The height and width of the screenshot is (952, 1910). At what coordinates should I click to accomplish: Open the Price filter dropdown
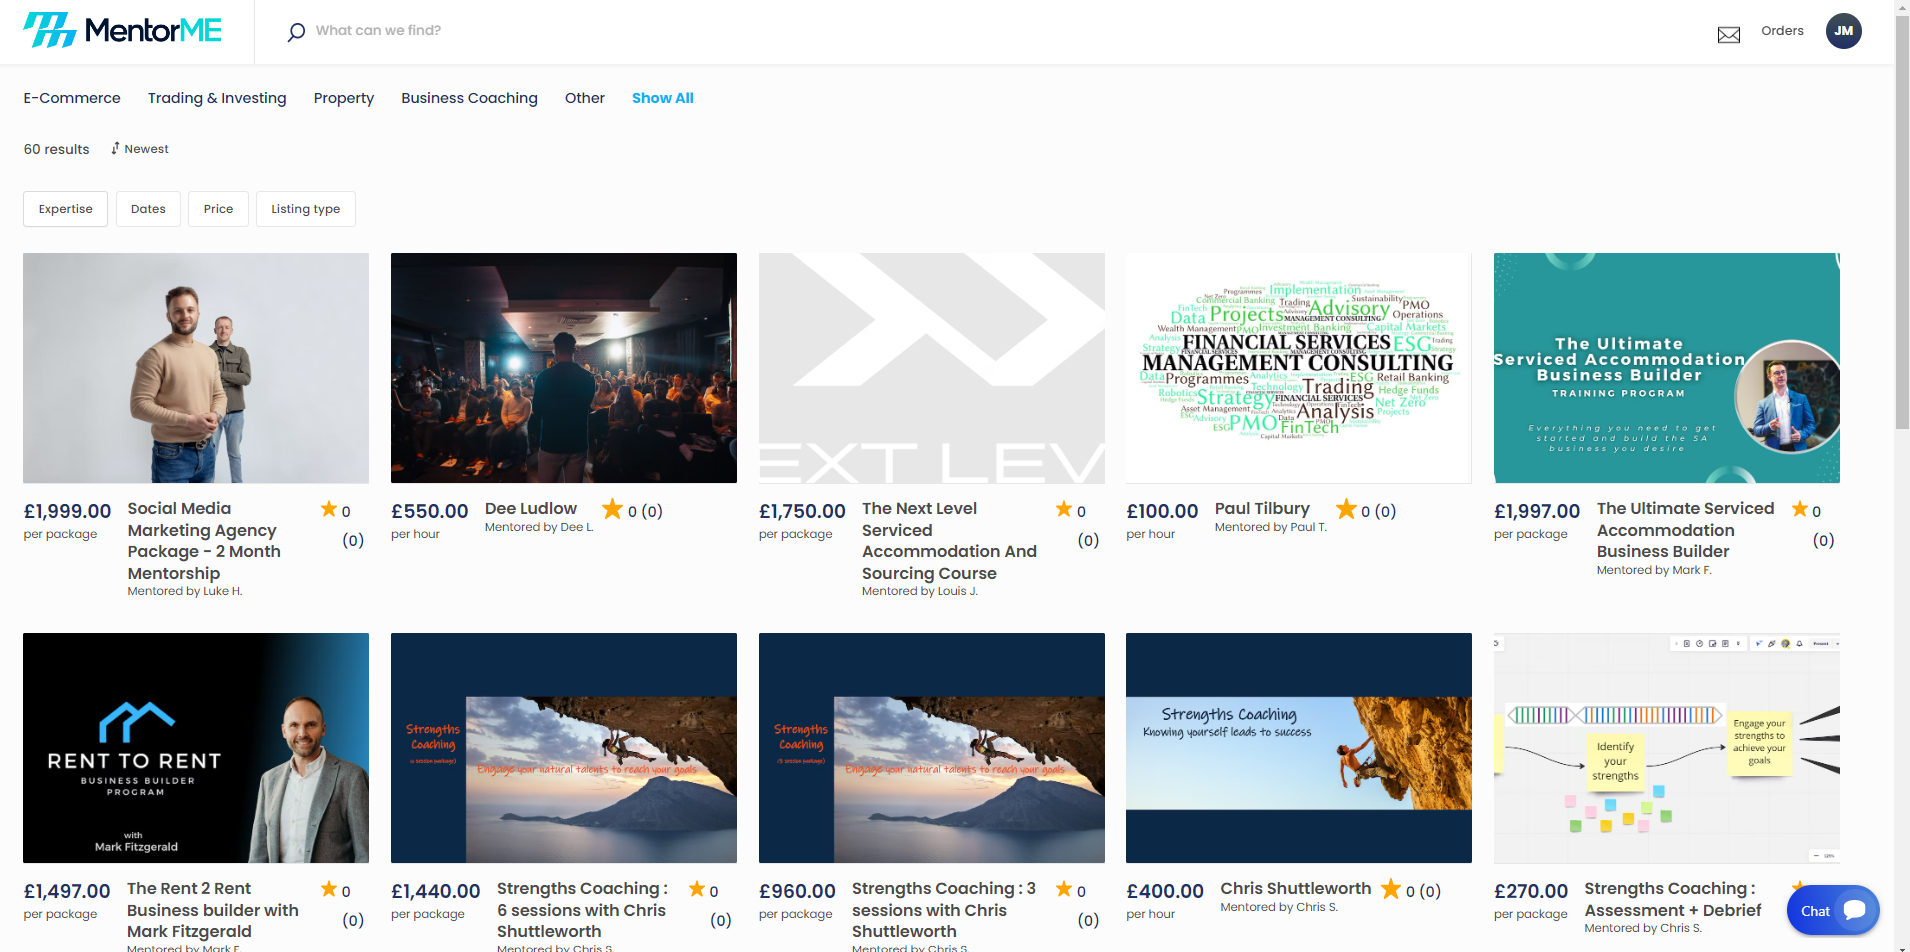tap(218, 209)
